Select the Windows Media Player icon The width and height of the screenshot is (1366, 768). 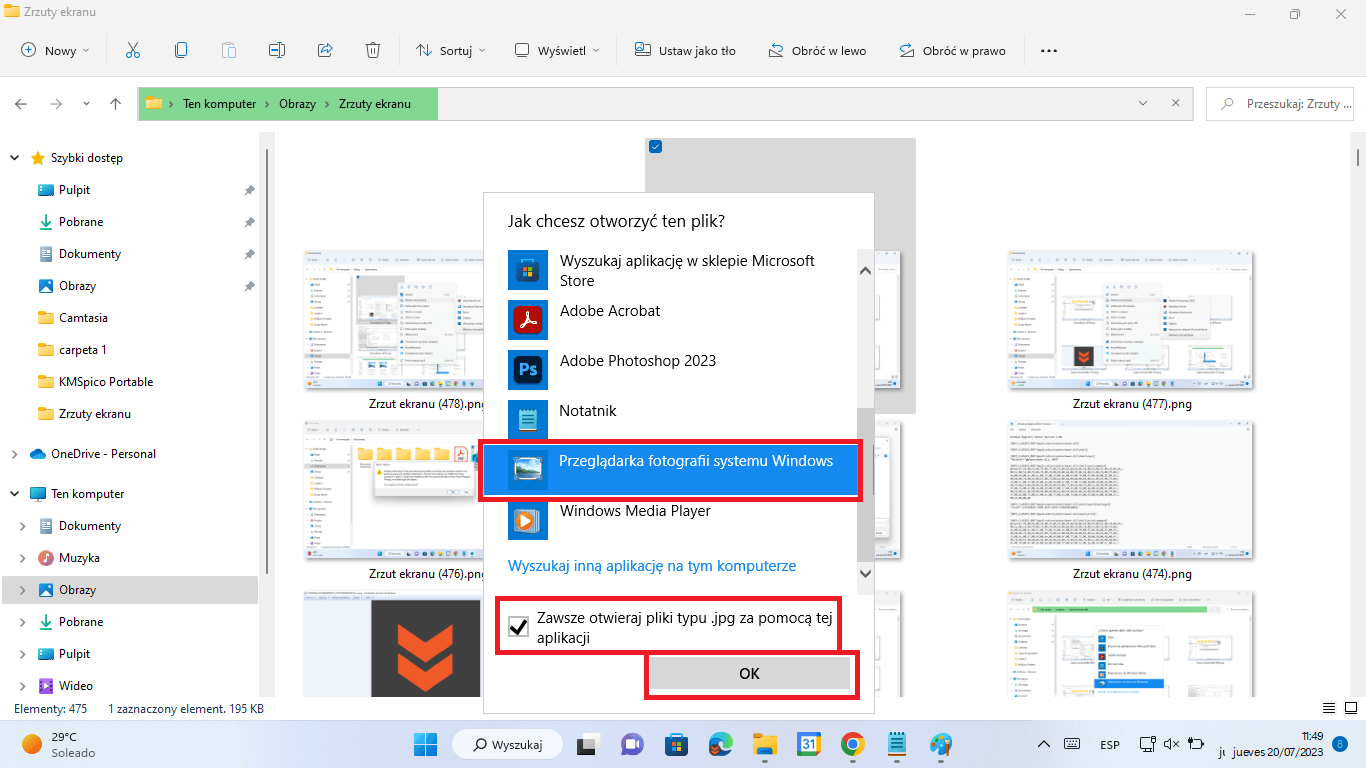528,520
